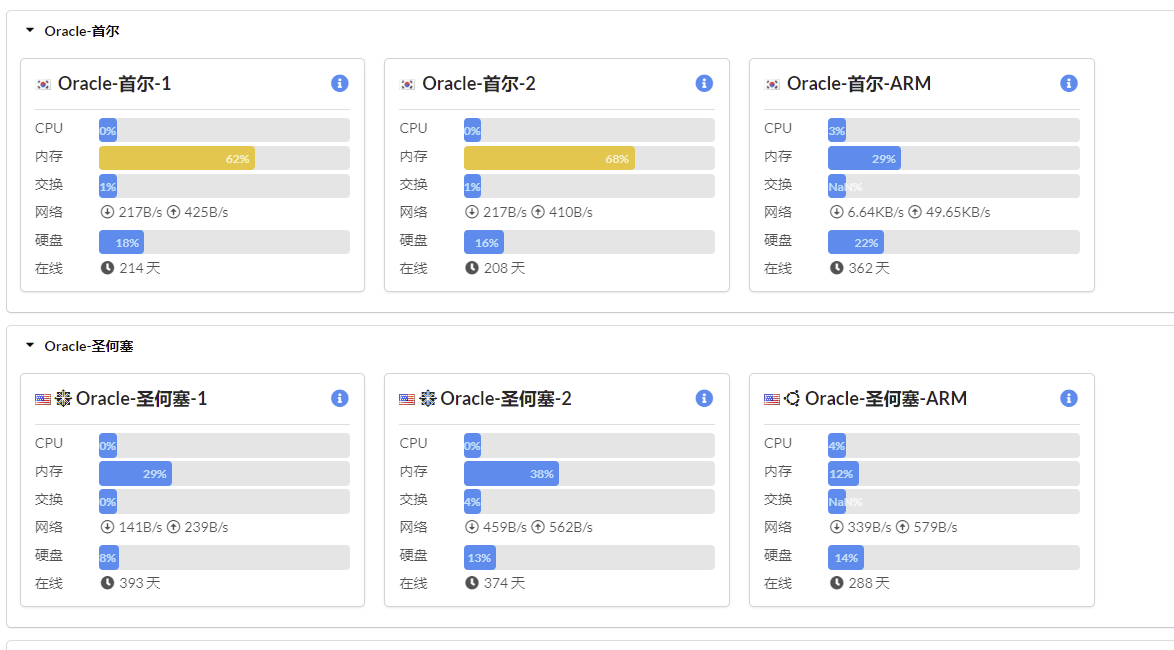Click the uptime clock icon on Oracle-首尔-1
This screenshot has height=650, width=1174.
click(107, 268)
